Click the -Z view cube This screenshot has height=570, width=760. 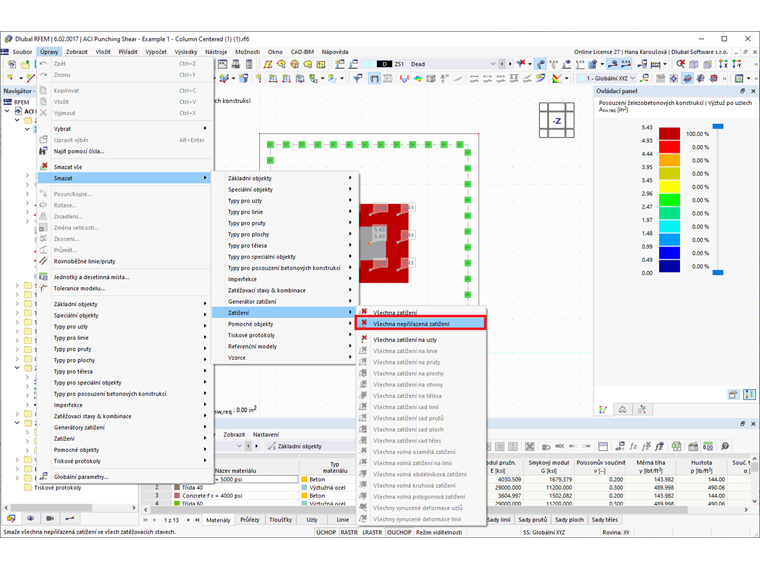(556, 120)
